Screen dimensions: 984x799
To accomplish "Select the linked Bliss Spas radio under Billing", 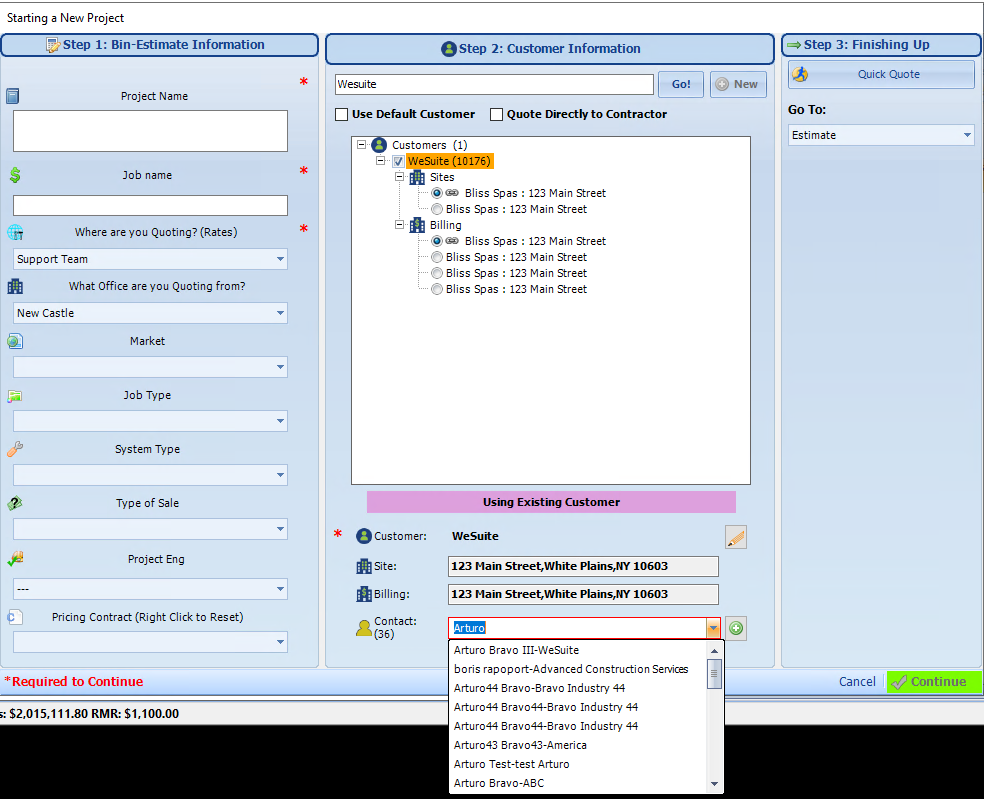I will (x=437, y=240).
